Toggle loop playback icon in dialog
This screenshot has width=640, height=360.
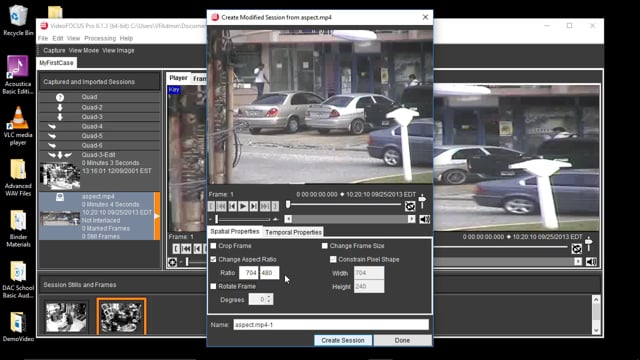[410, 206]
